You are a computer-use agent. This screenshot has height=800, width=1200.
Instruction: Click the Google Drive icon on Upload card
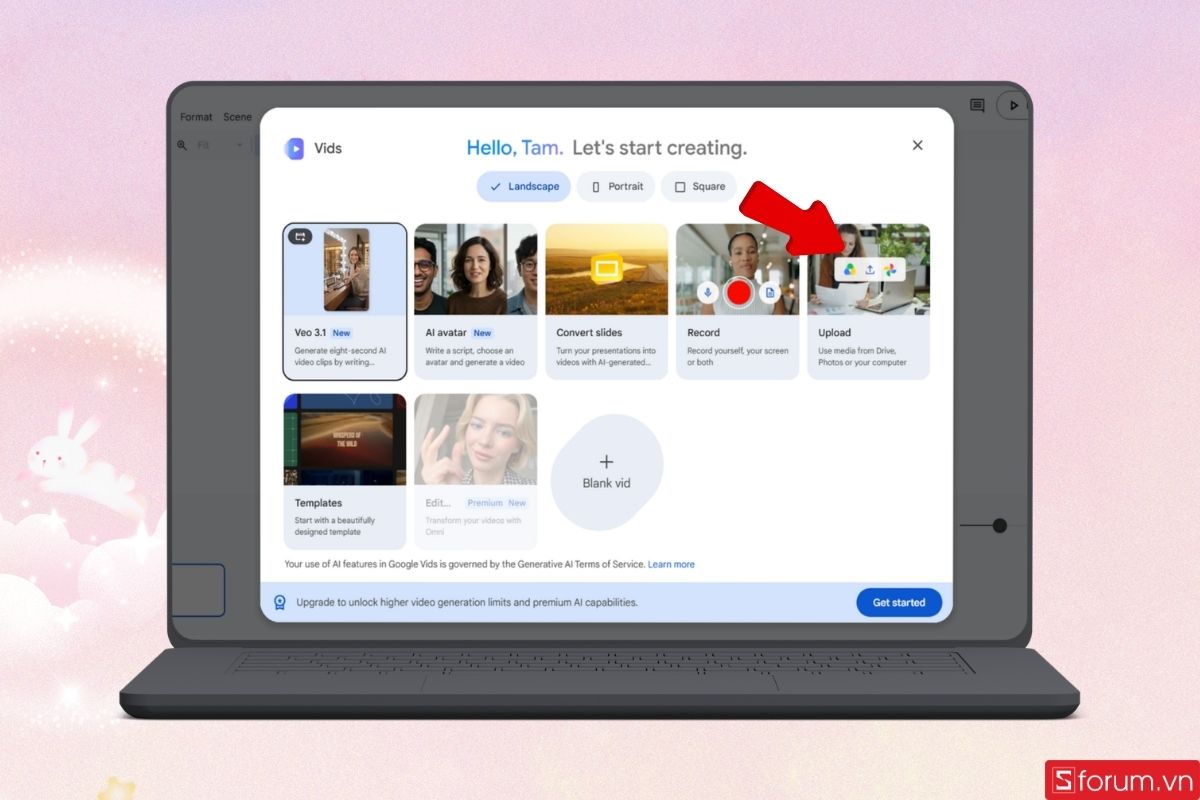coord(850,269)
